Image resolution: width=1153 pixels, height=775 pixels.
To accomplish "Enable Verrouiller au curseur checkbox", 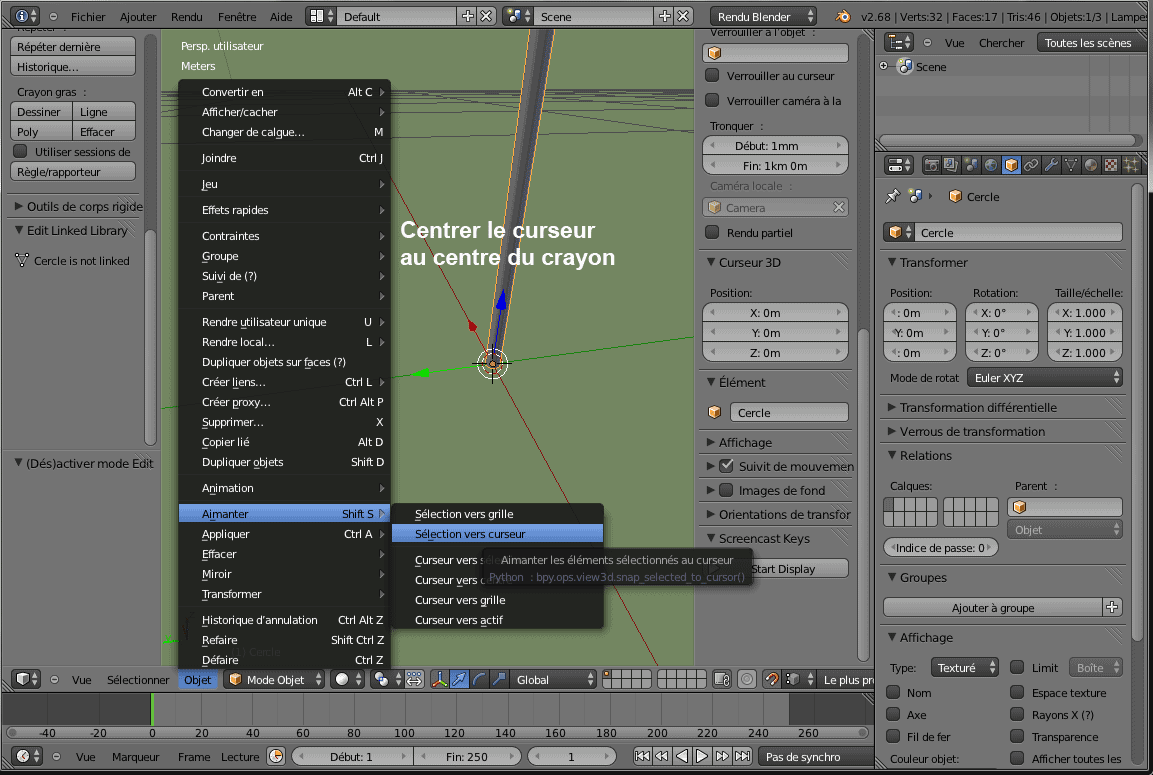I will pos(712,75).
